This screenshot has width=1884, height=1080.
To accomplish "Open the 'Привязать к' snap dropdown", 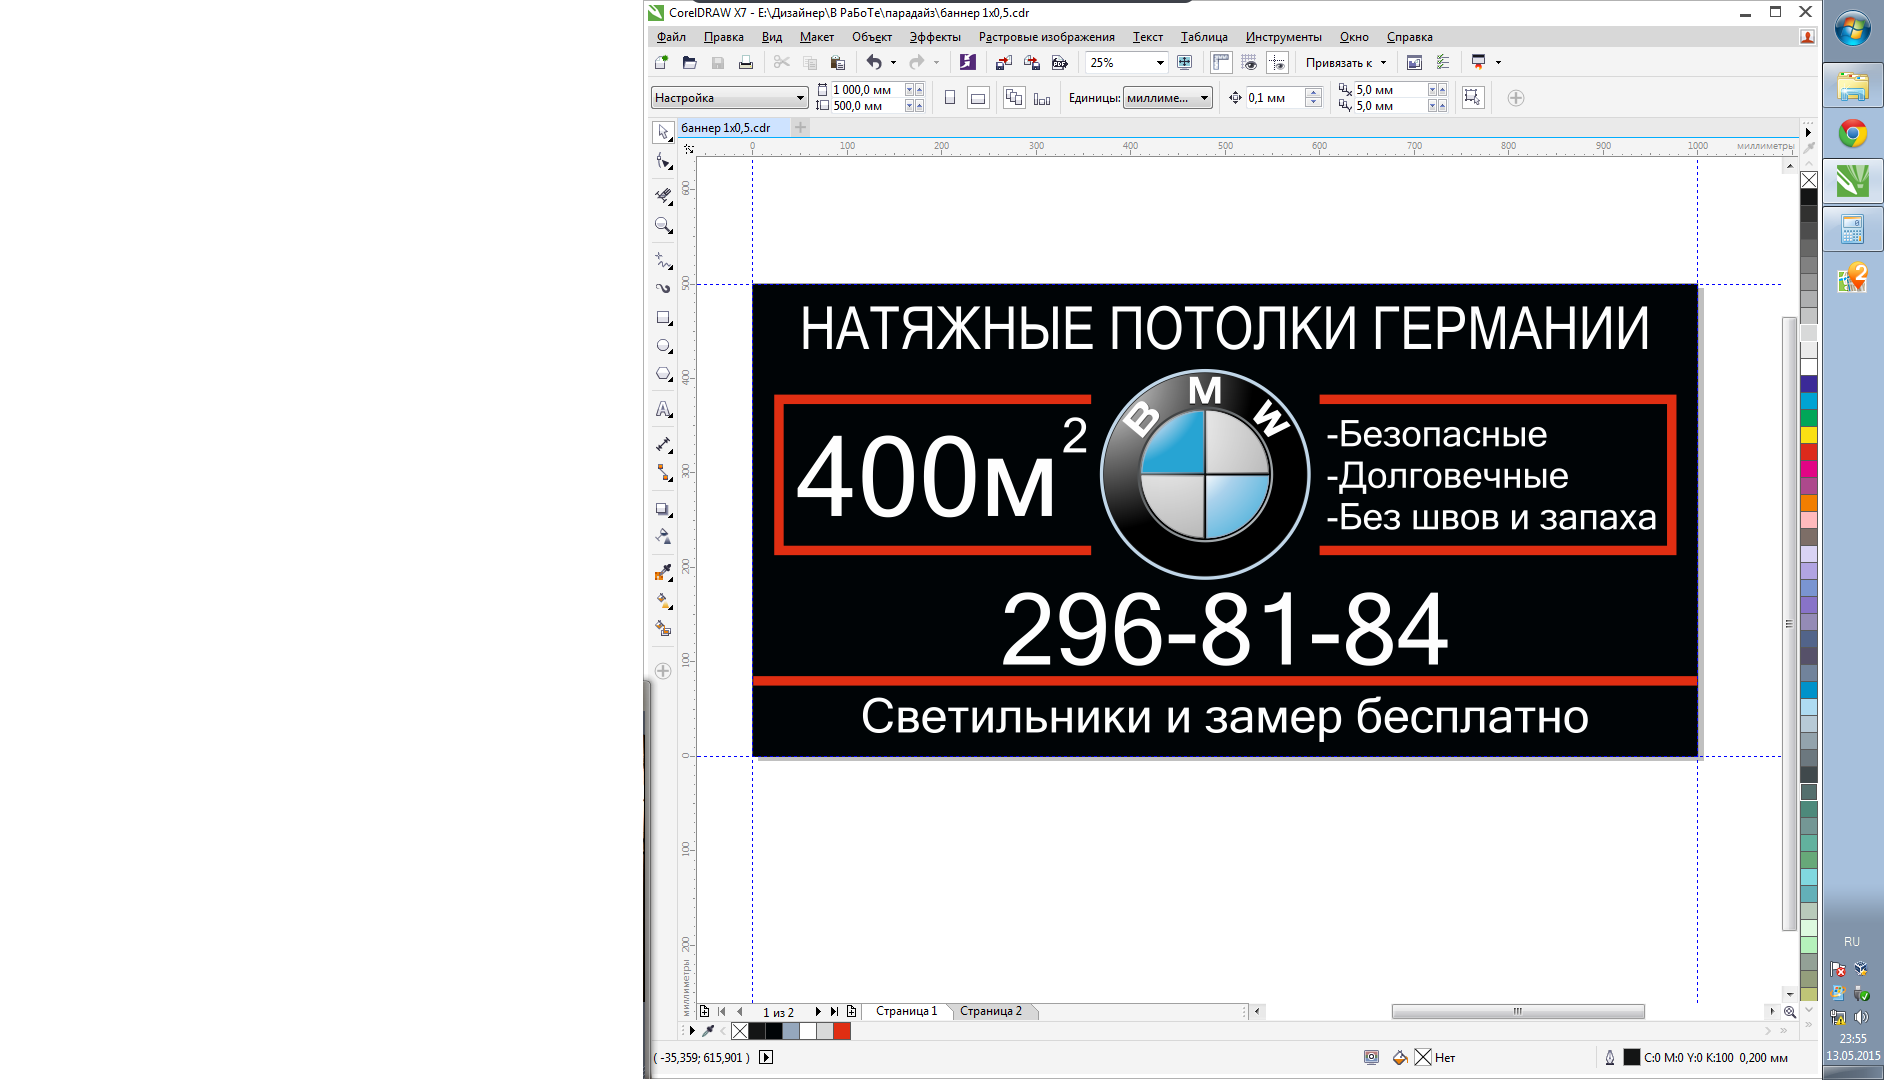I will [x=1346, y=62].
